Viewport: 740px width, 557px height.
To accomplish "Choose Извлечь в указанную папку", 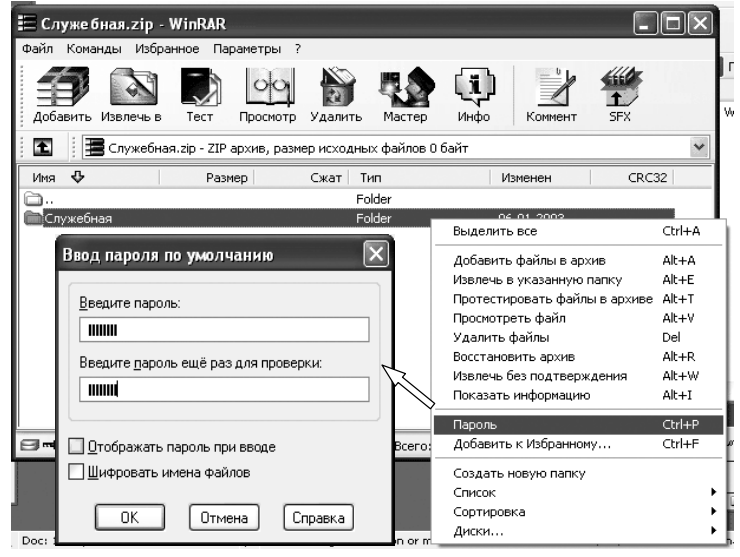I will [x=579, y=279].
